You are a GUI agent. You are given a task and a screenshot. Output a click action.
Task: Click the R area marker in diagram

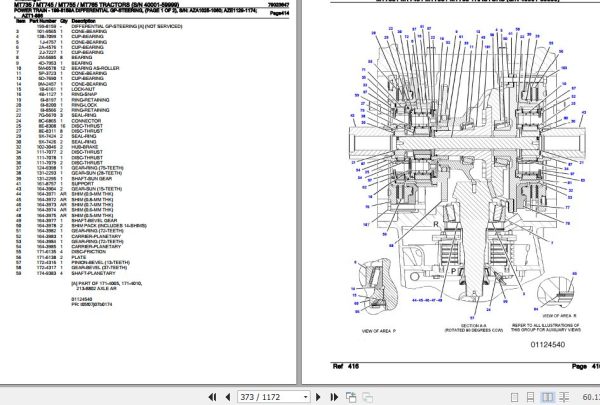[x=435, y=224]
